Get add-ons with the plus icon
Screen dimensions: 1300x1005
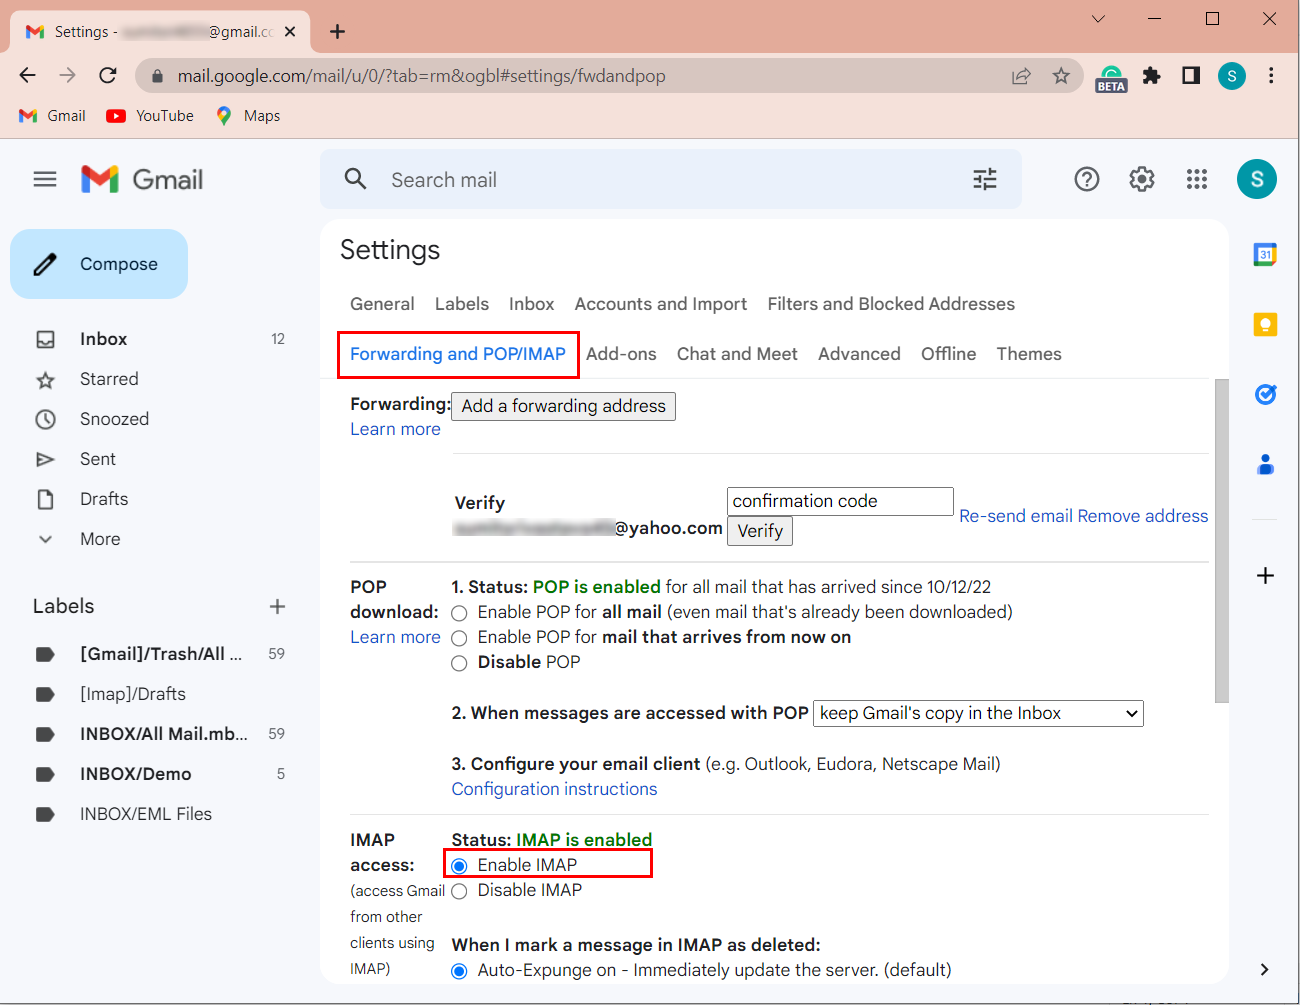tap(1265, 575)
